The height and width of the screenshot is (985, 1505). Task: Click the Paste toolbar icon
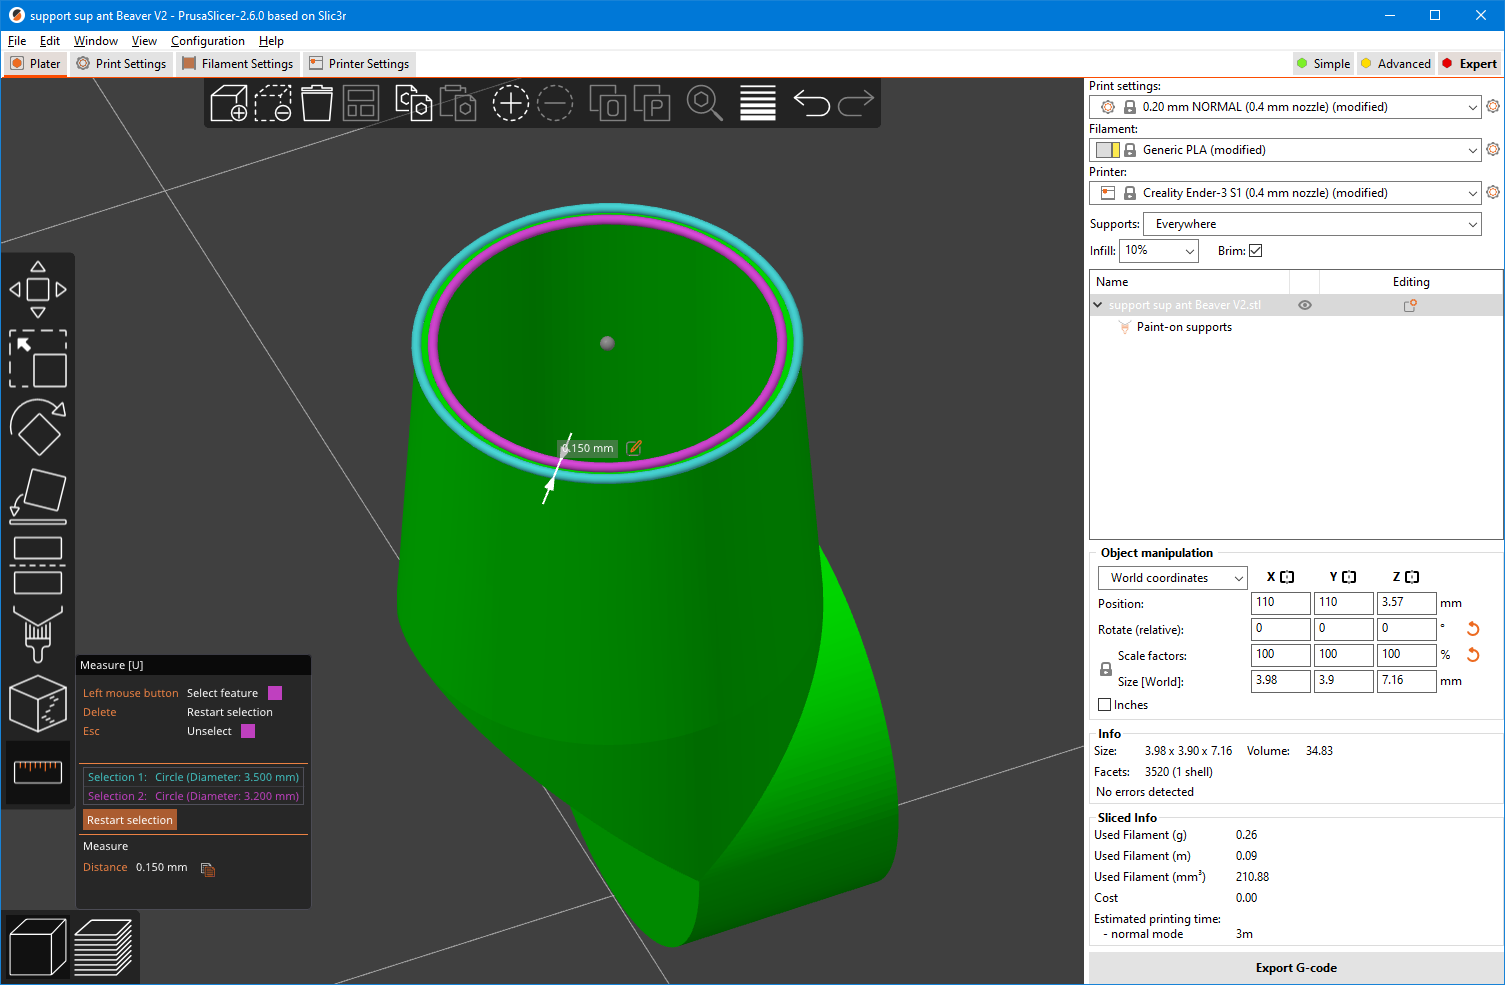[458, 103]
